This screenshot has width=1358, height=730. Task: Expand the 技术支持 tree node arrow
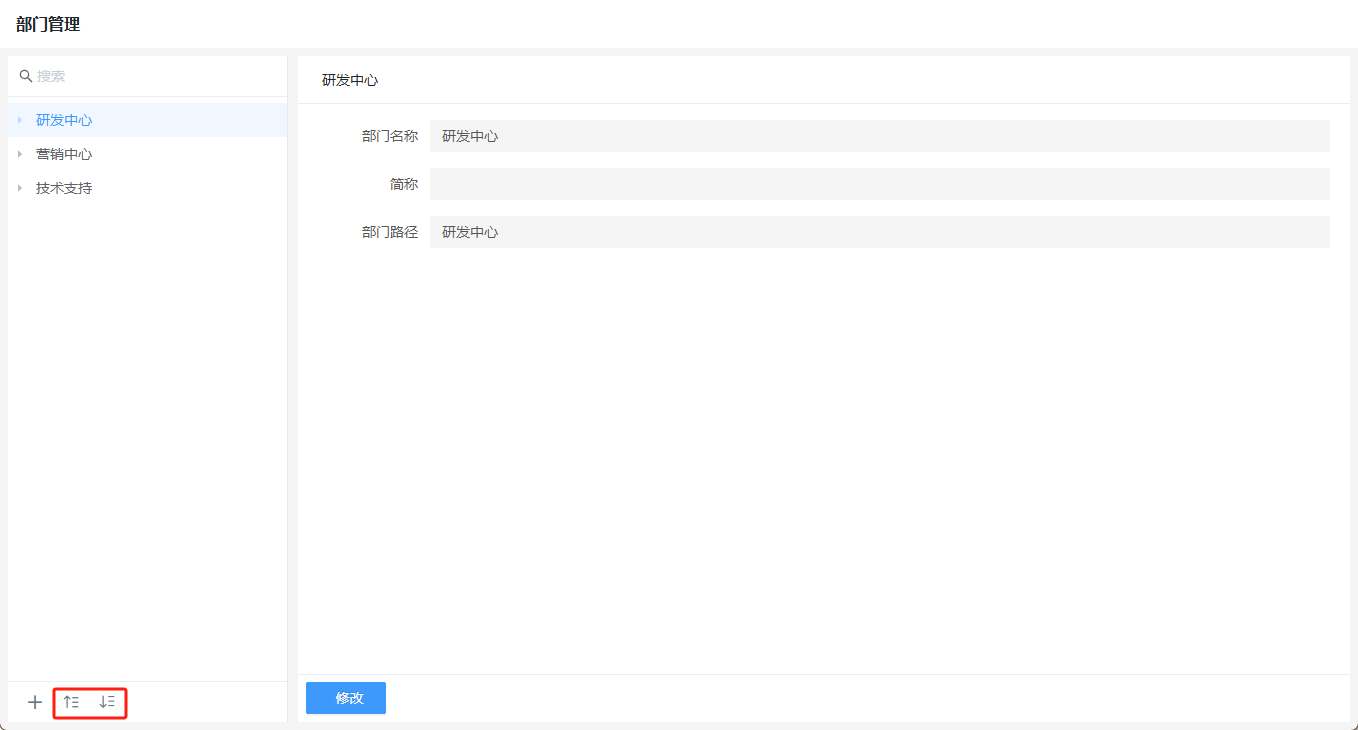pos(19,188)
